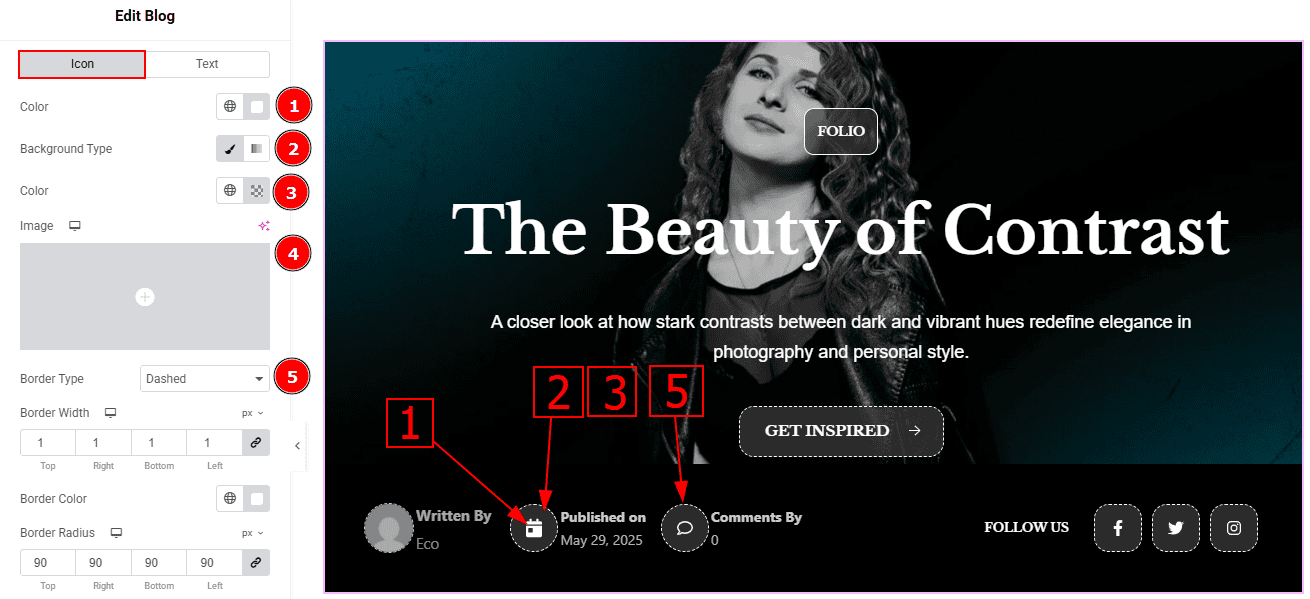Switch to the Icon tab

click(x=82, y=64)
